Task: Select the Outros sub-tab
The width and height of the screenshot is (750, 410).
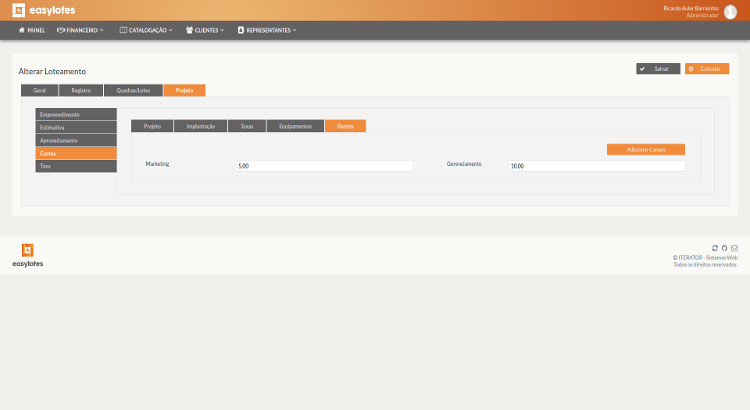Action: point(345,126)
